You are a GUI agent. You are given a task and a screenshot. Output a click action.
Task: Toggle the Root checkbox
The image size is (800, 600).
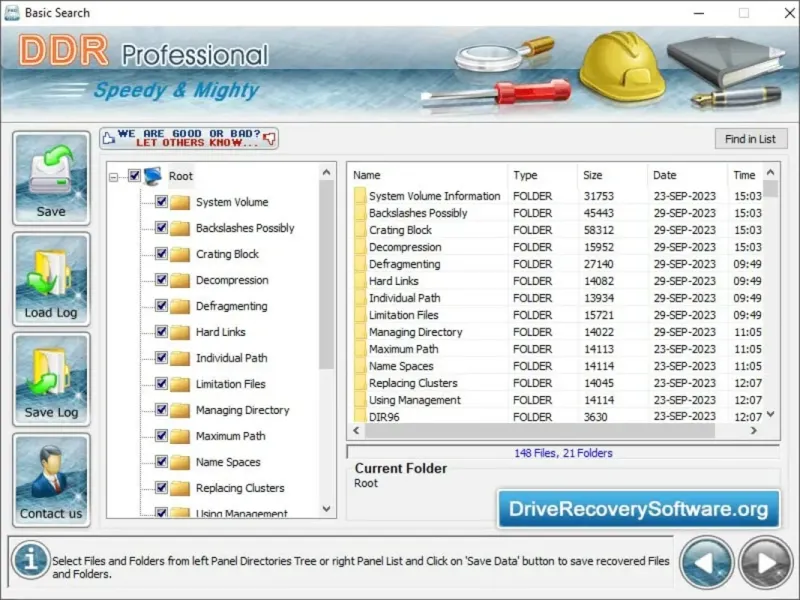coord(134,176)
